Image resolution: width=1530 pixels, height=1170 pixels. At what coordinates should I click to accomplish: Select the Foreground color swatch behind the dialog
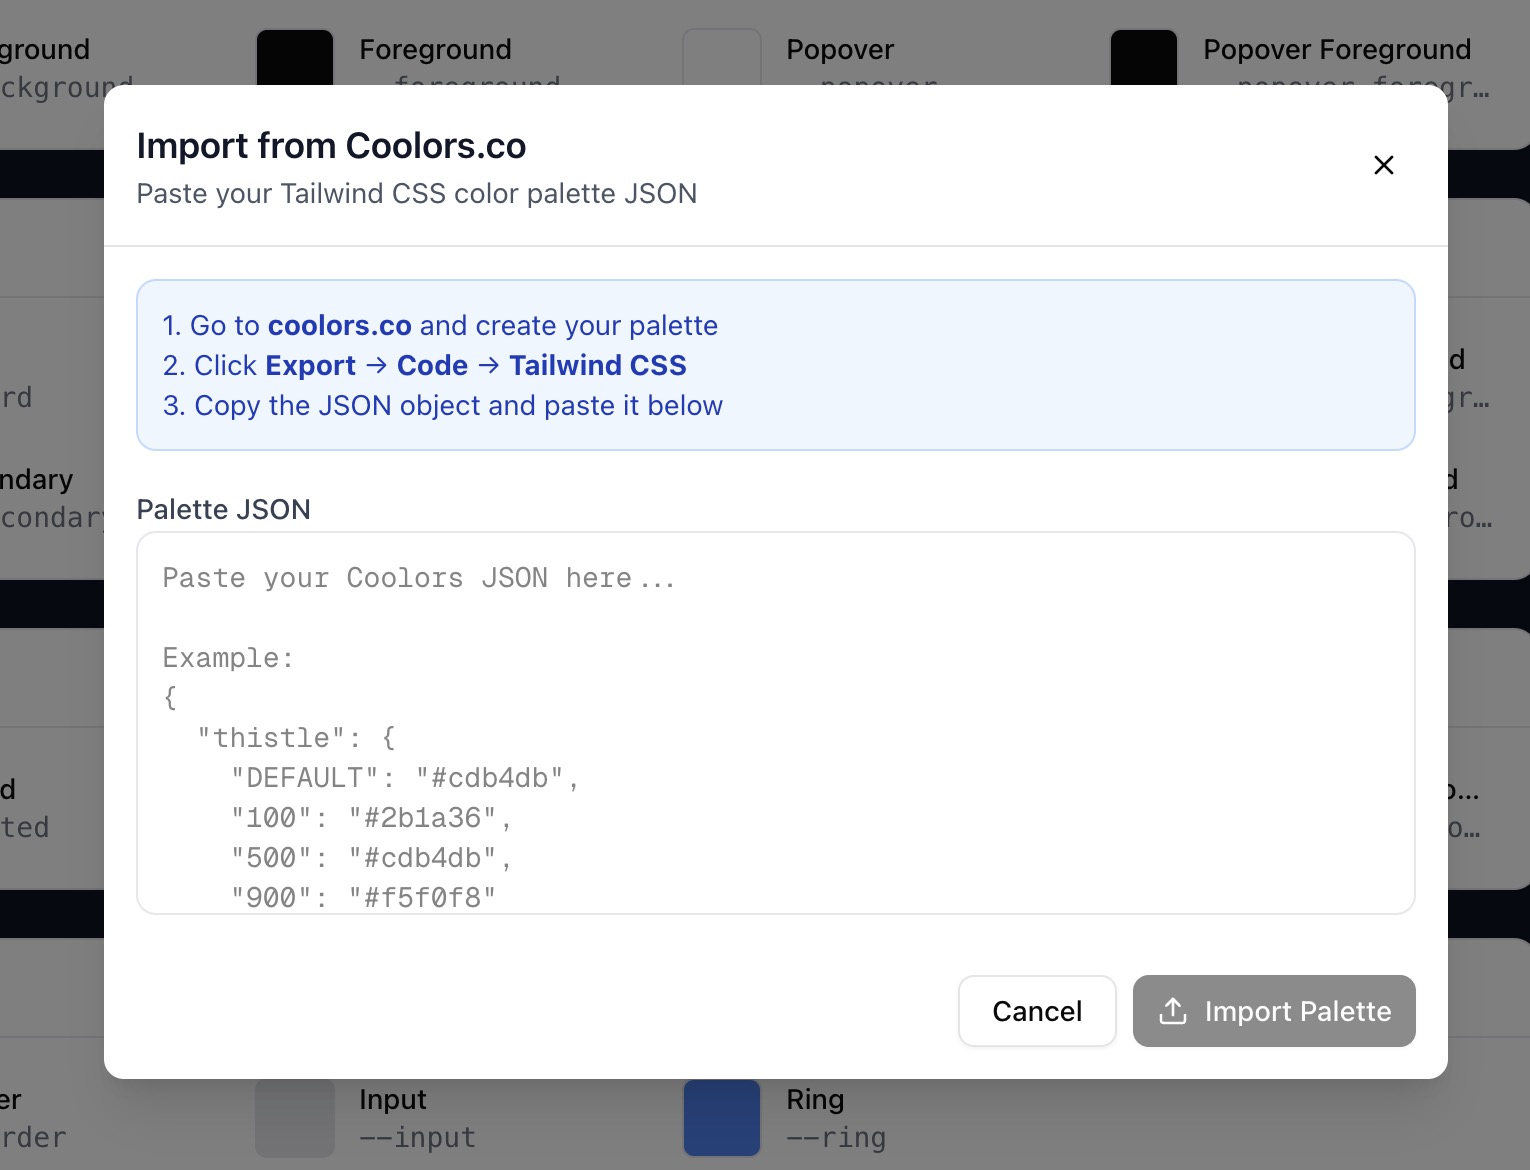coord(295,57)
